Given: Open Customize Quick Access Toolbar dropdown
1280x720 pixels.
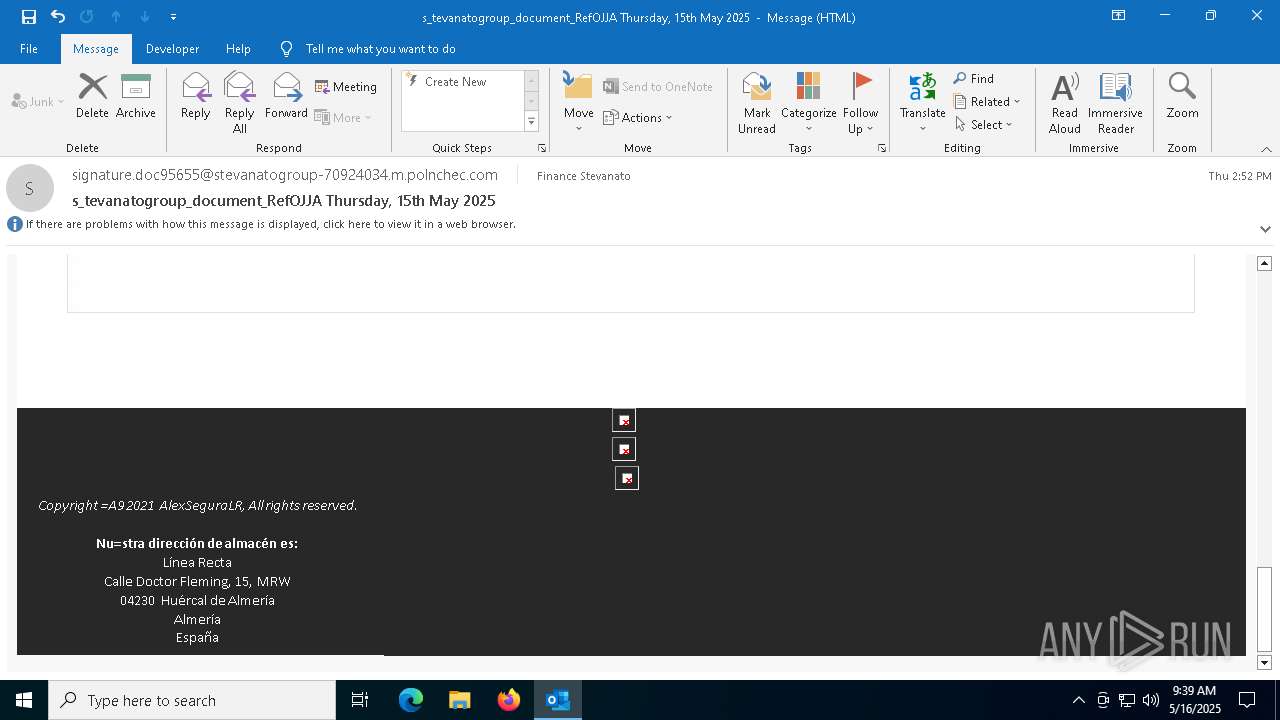Looking at the screenshot, I should (x=174, y=17).
